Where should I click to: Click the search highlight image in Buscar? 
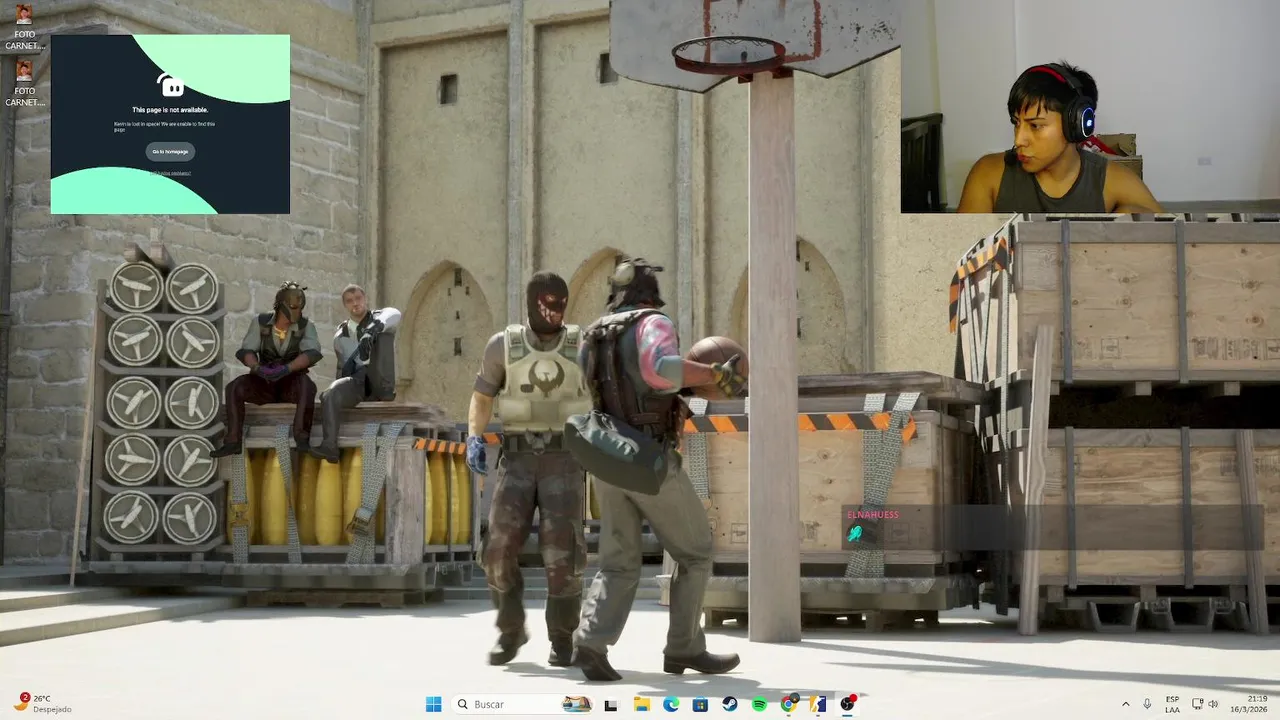(x=576, y=704)
